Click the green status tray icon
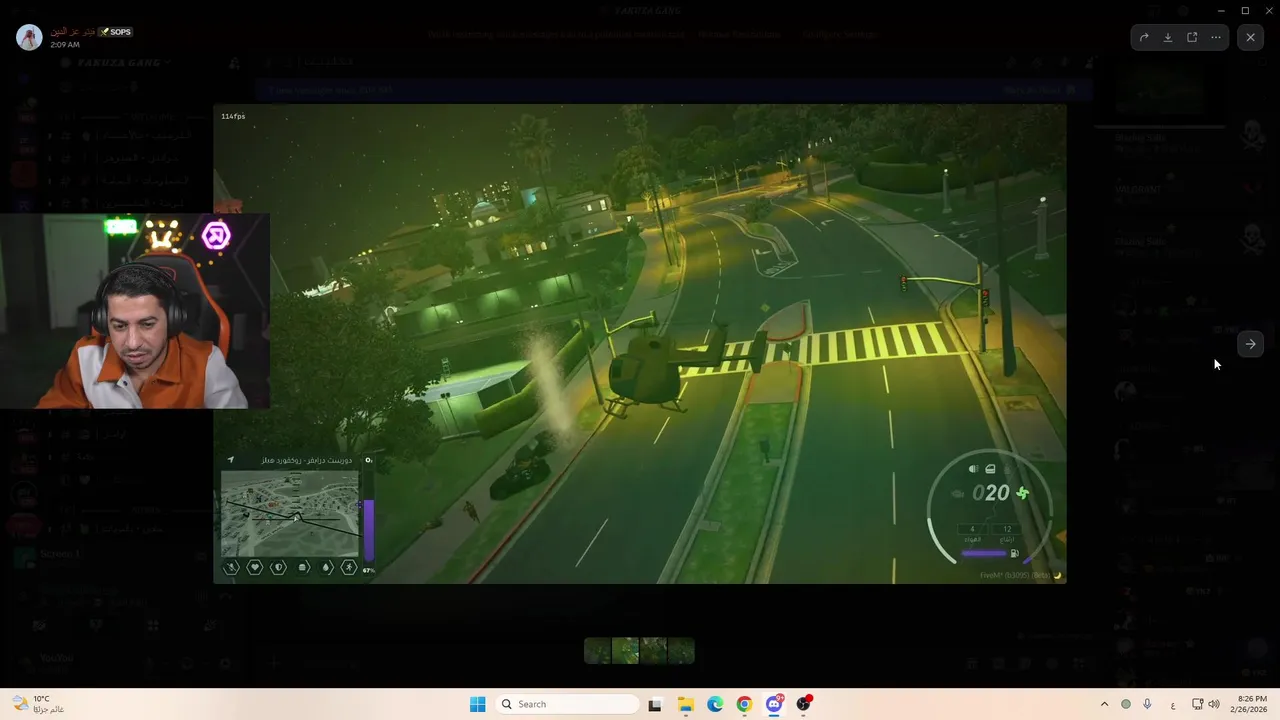This screenshot has width=1280, height=720. pos(1126,704)
